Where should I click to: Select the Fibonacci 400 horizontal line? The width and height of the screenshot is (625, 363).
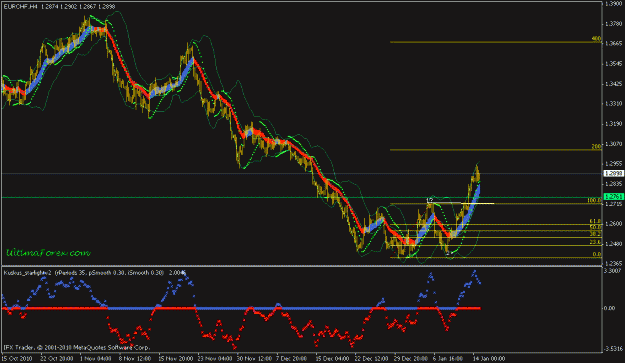[x=495, y=42]
